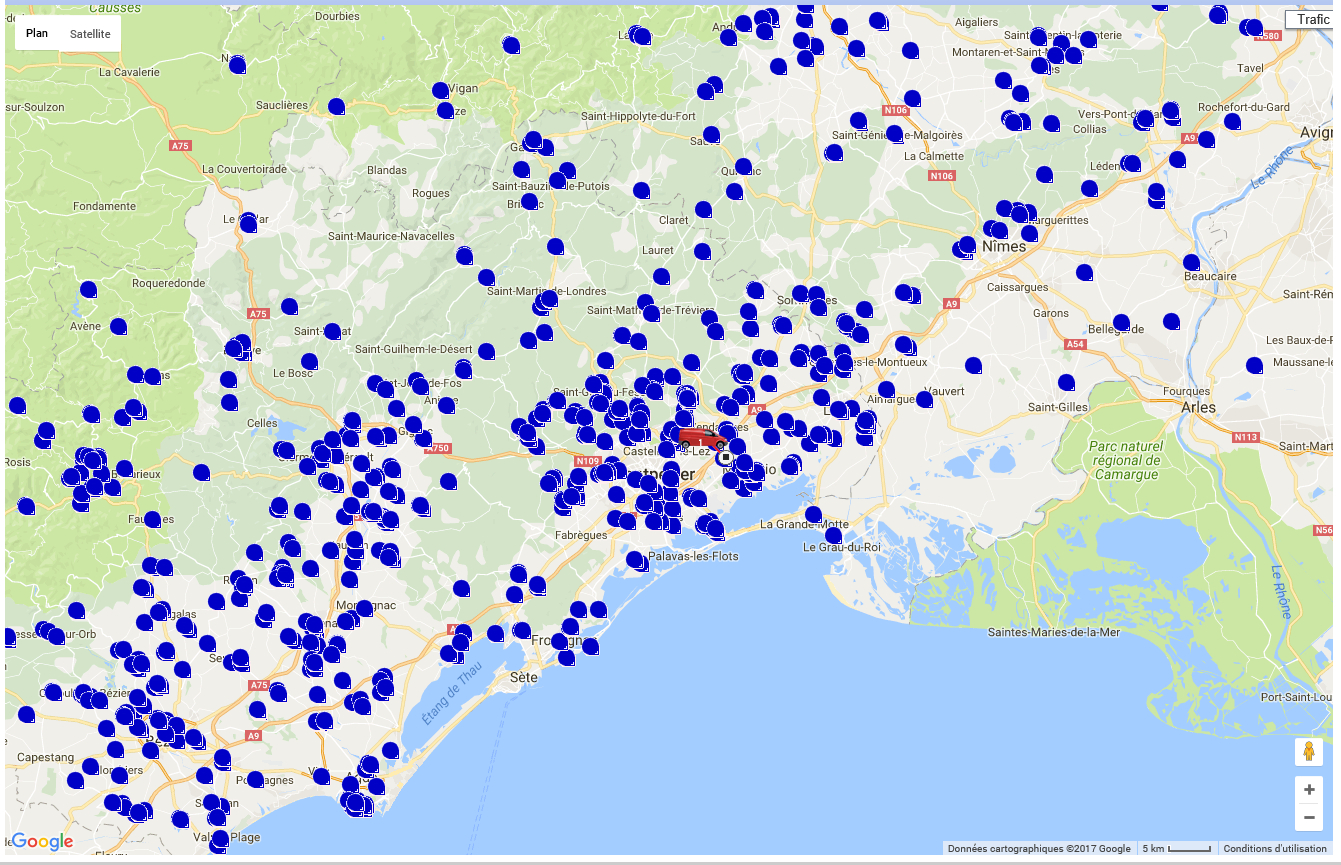Zoom in with the plus button
The image size is (1341, 865).
tap(1309, 789)
